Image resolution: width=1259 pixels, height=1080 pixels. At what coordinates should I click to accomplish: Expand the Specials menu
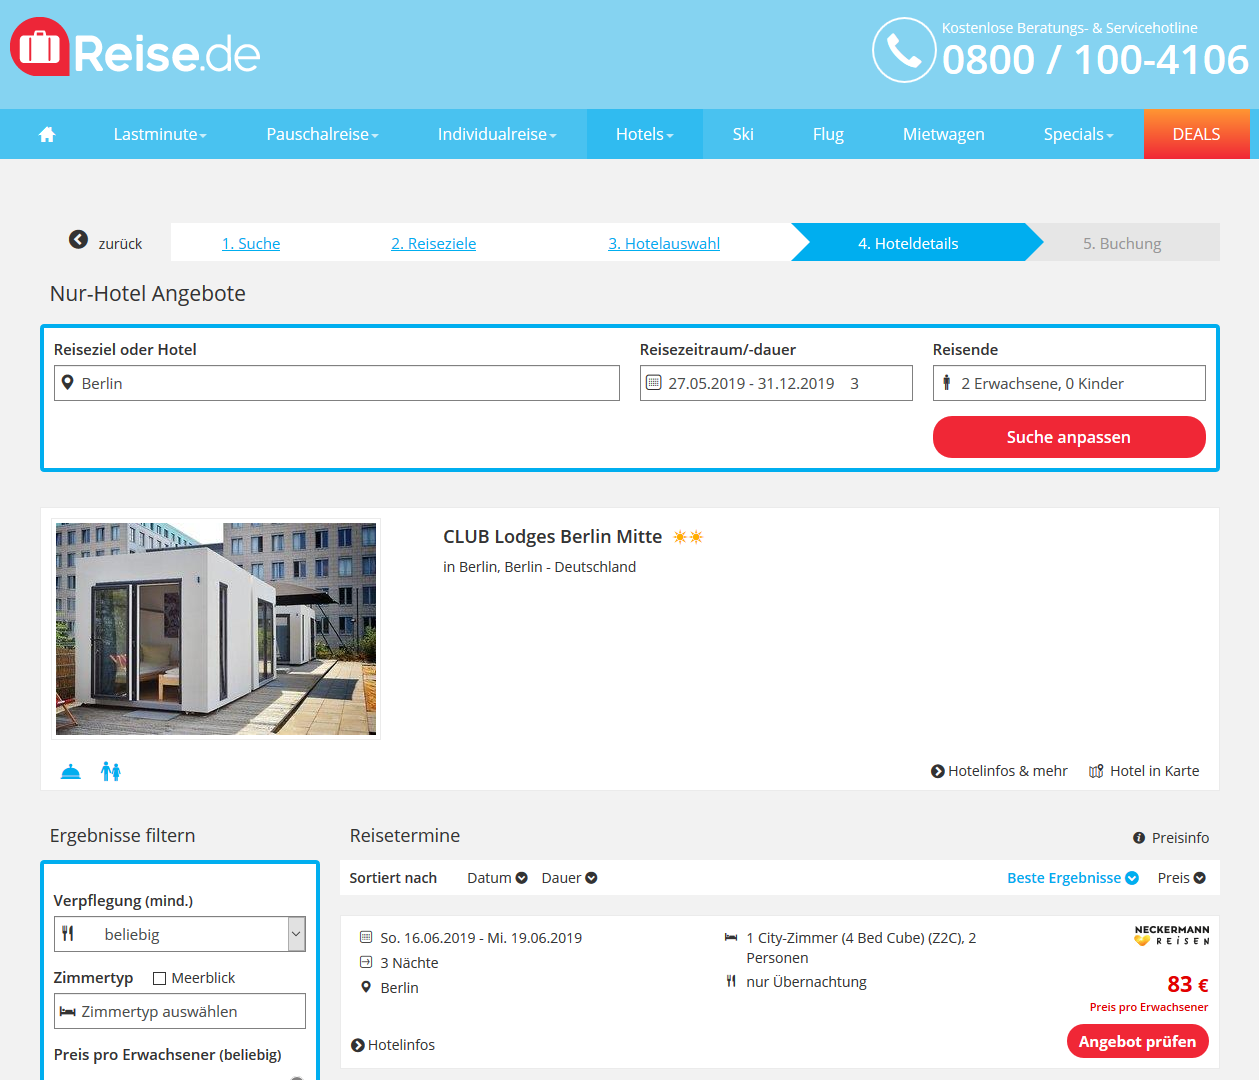[x=1078, y=134]
